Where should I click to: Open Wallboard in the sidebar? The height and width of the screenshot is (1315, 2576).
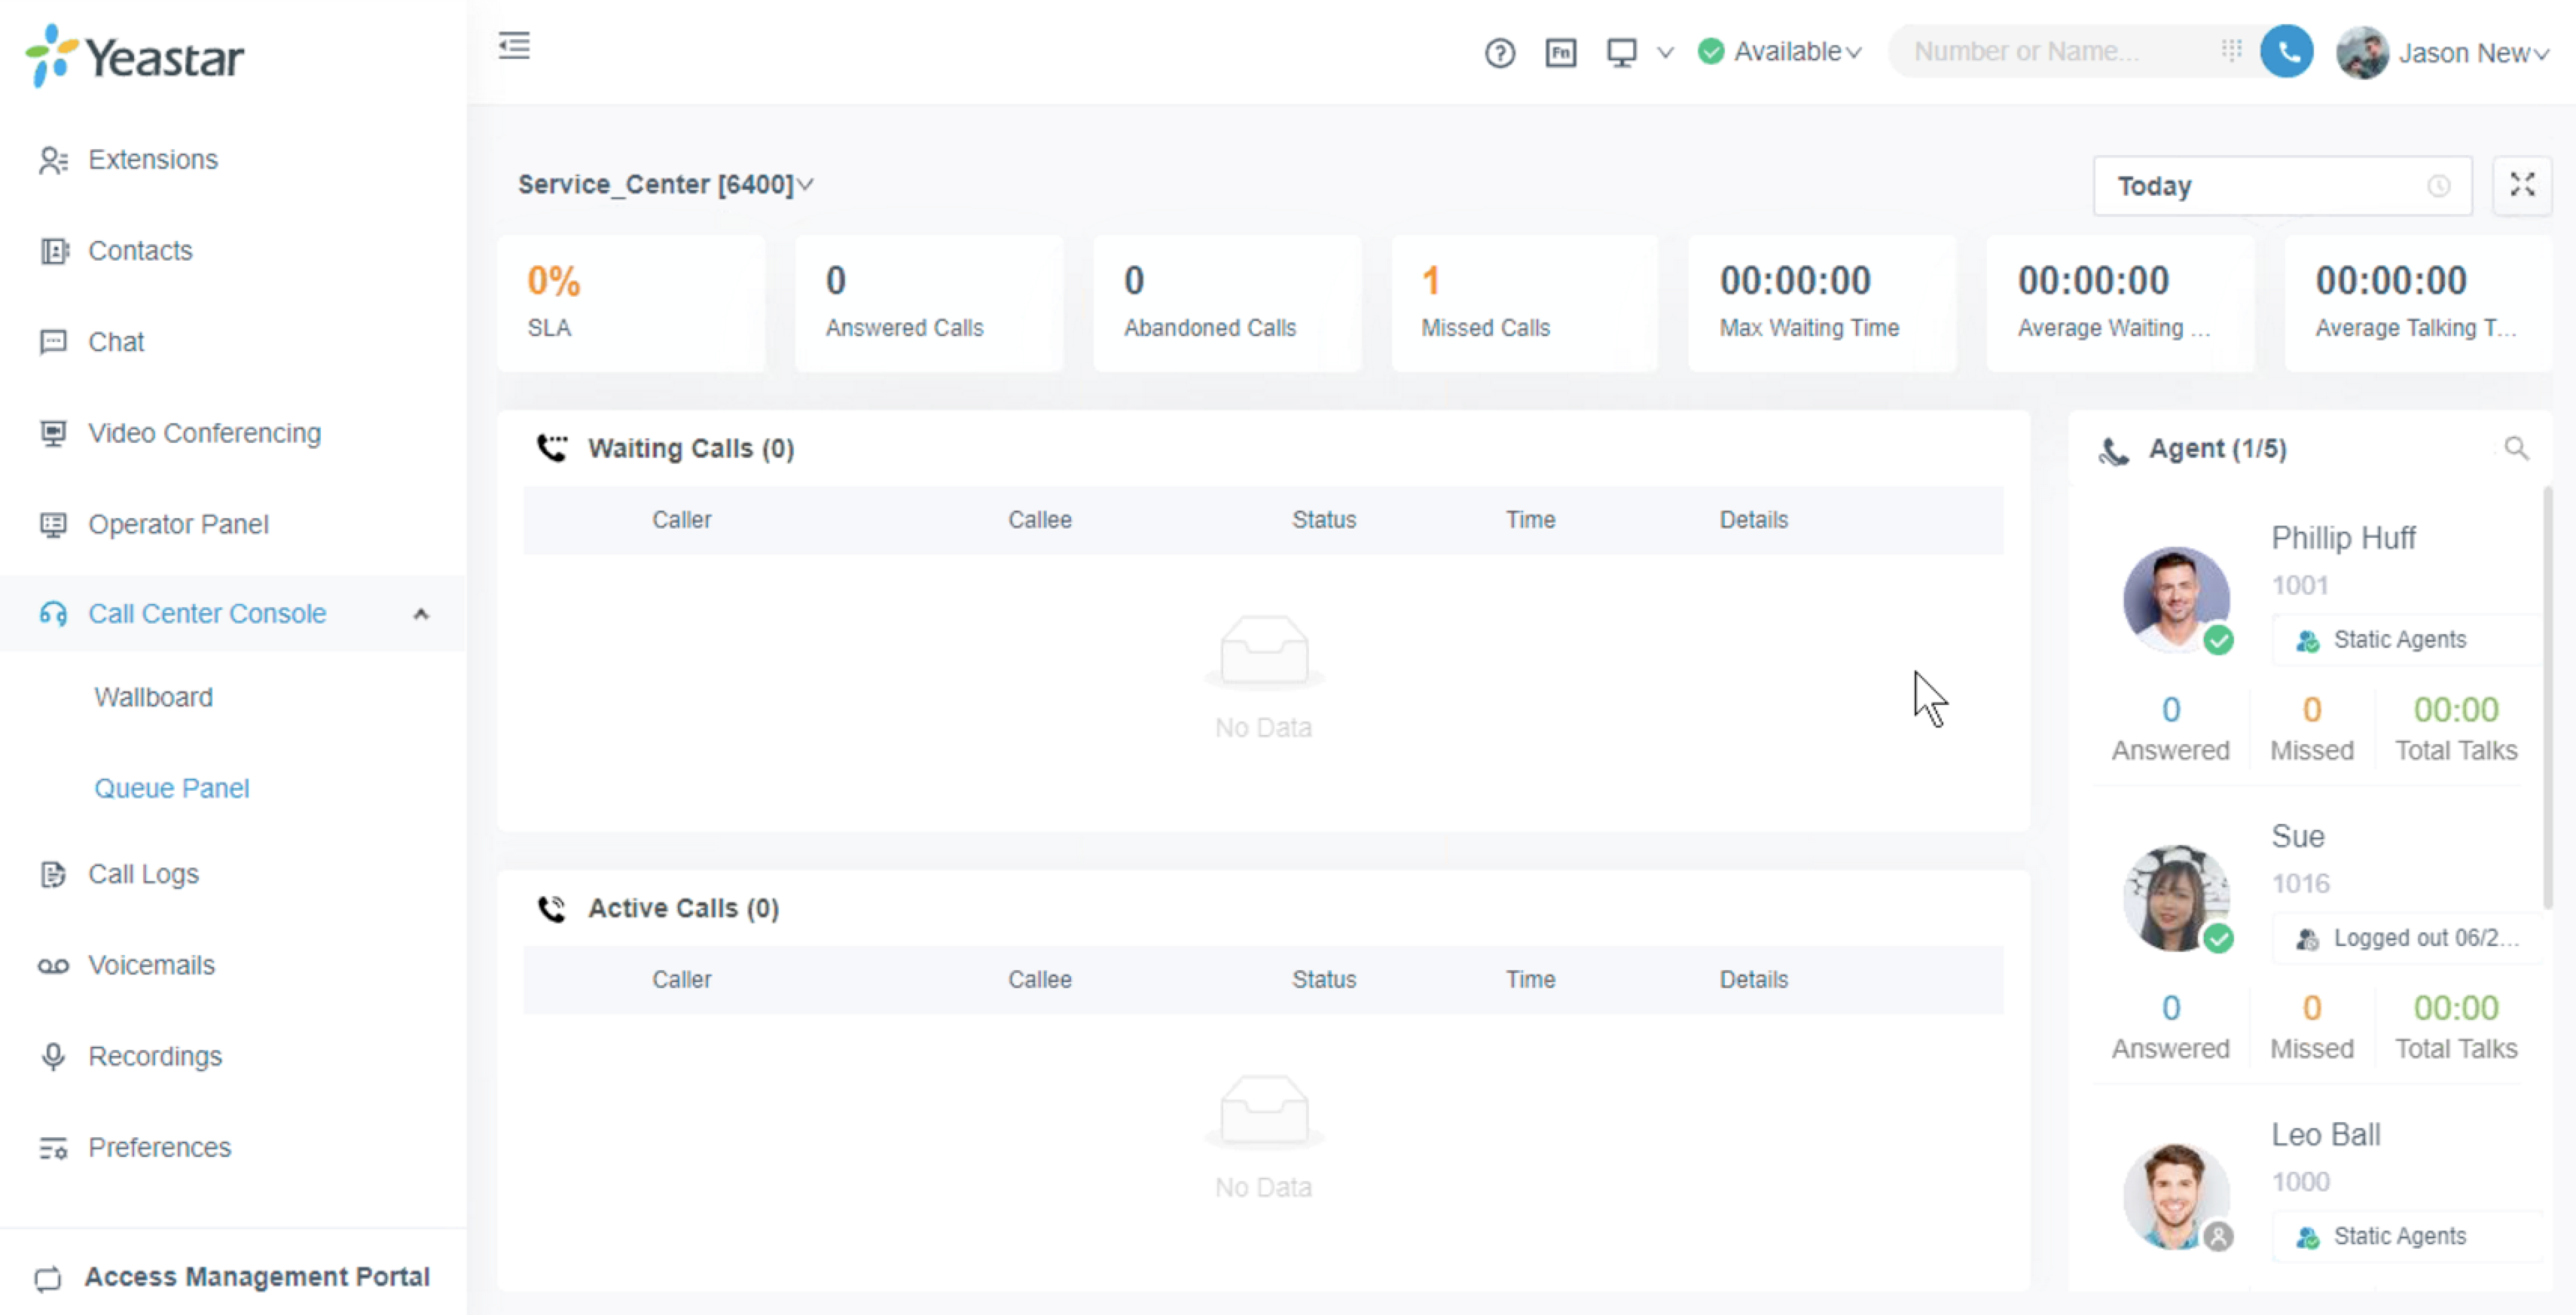click(x=153, y=697)
